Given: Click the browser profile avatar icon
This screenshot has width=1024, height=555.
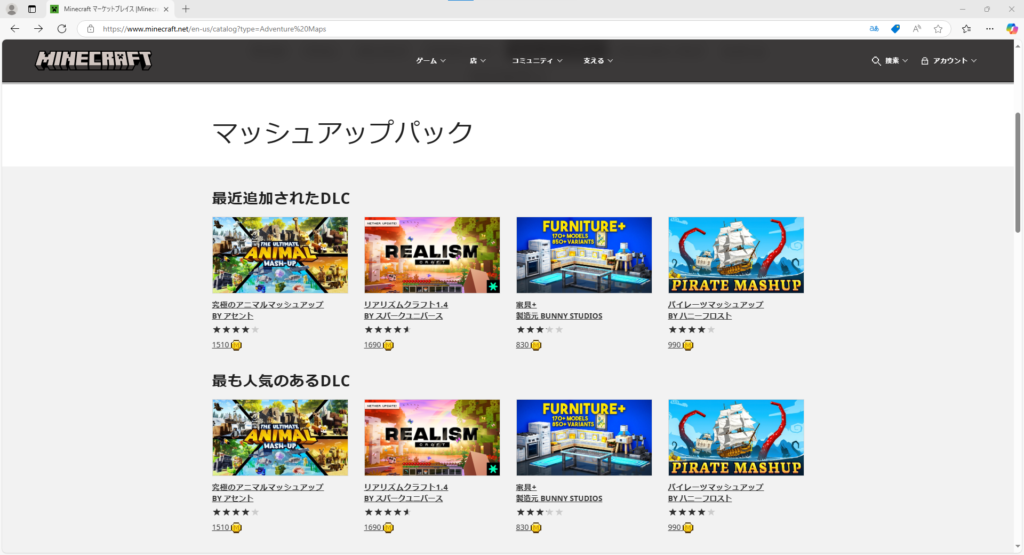Looking at the screenshot, I should point(12,9).
